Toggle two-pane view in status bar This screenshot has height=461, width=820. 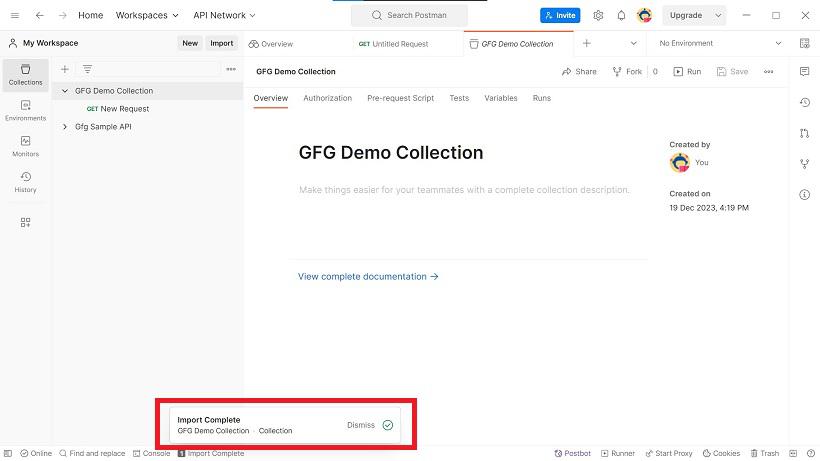point(793,453)
